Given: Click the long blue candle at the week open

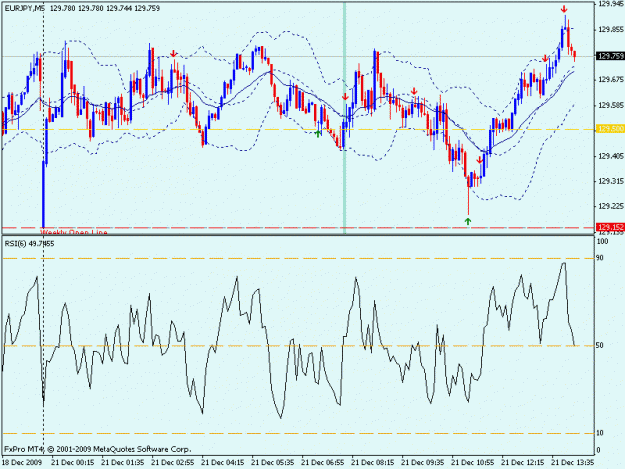Looking at the screenshot, I should click(x=43, y=194).
